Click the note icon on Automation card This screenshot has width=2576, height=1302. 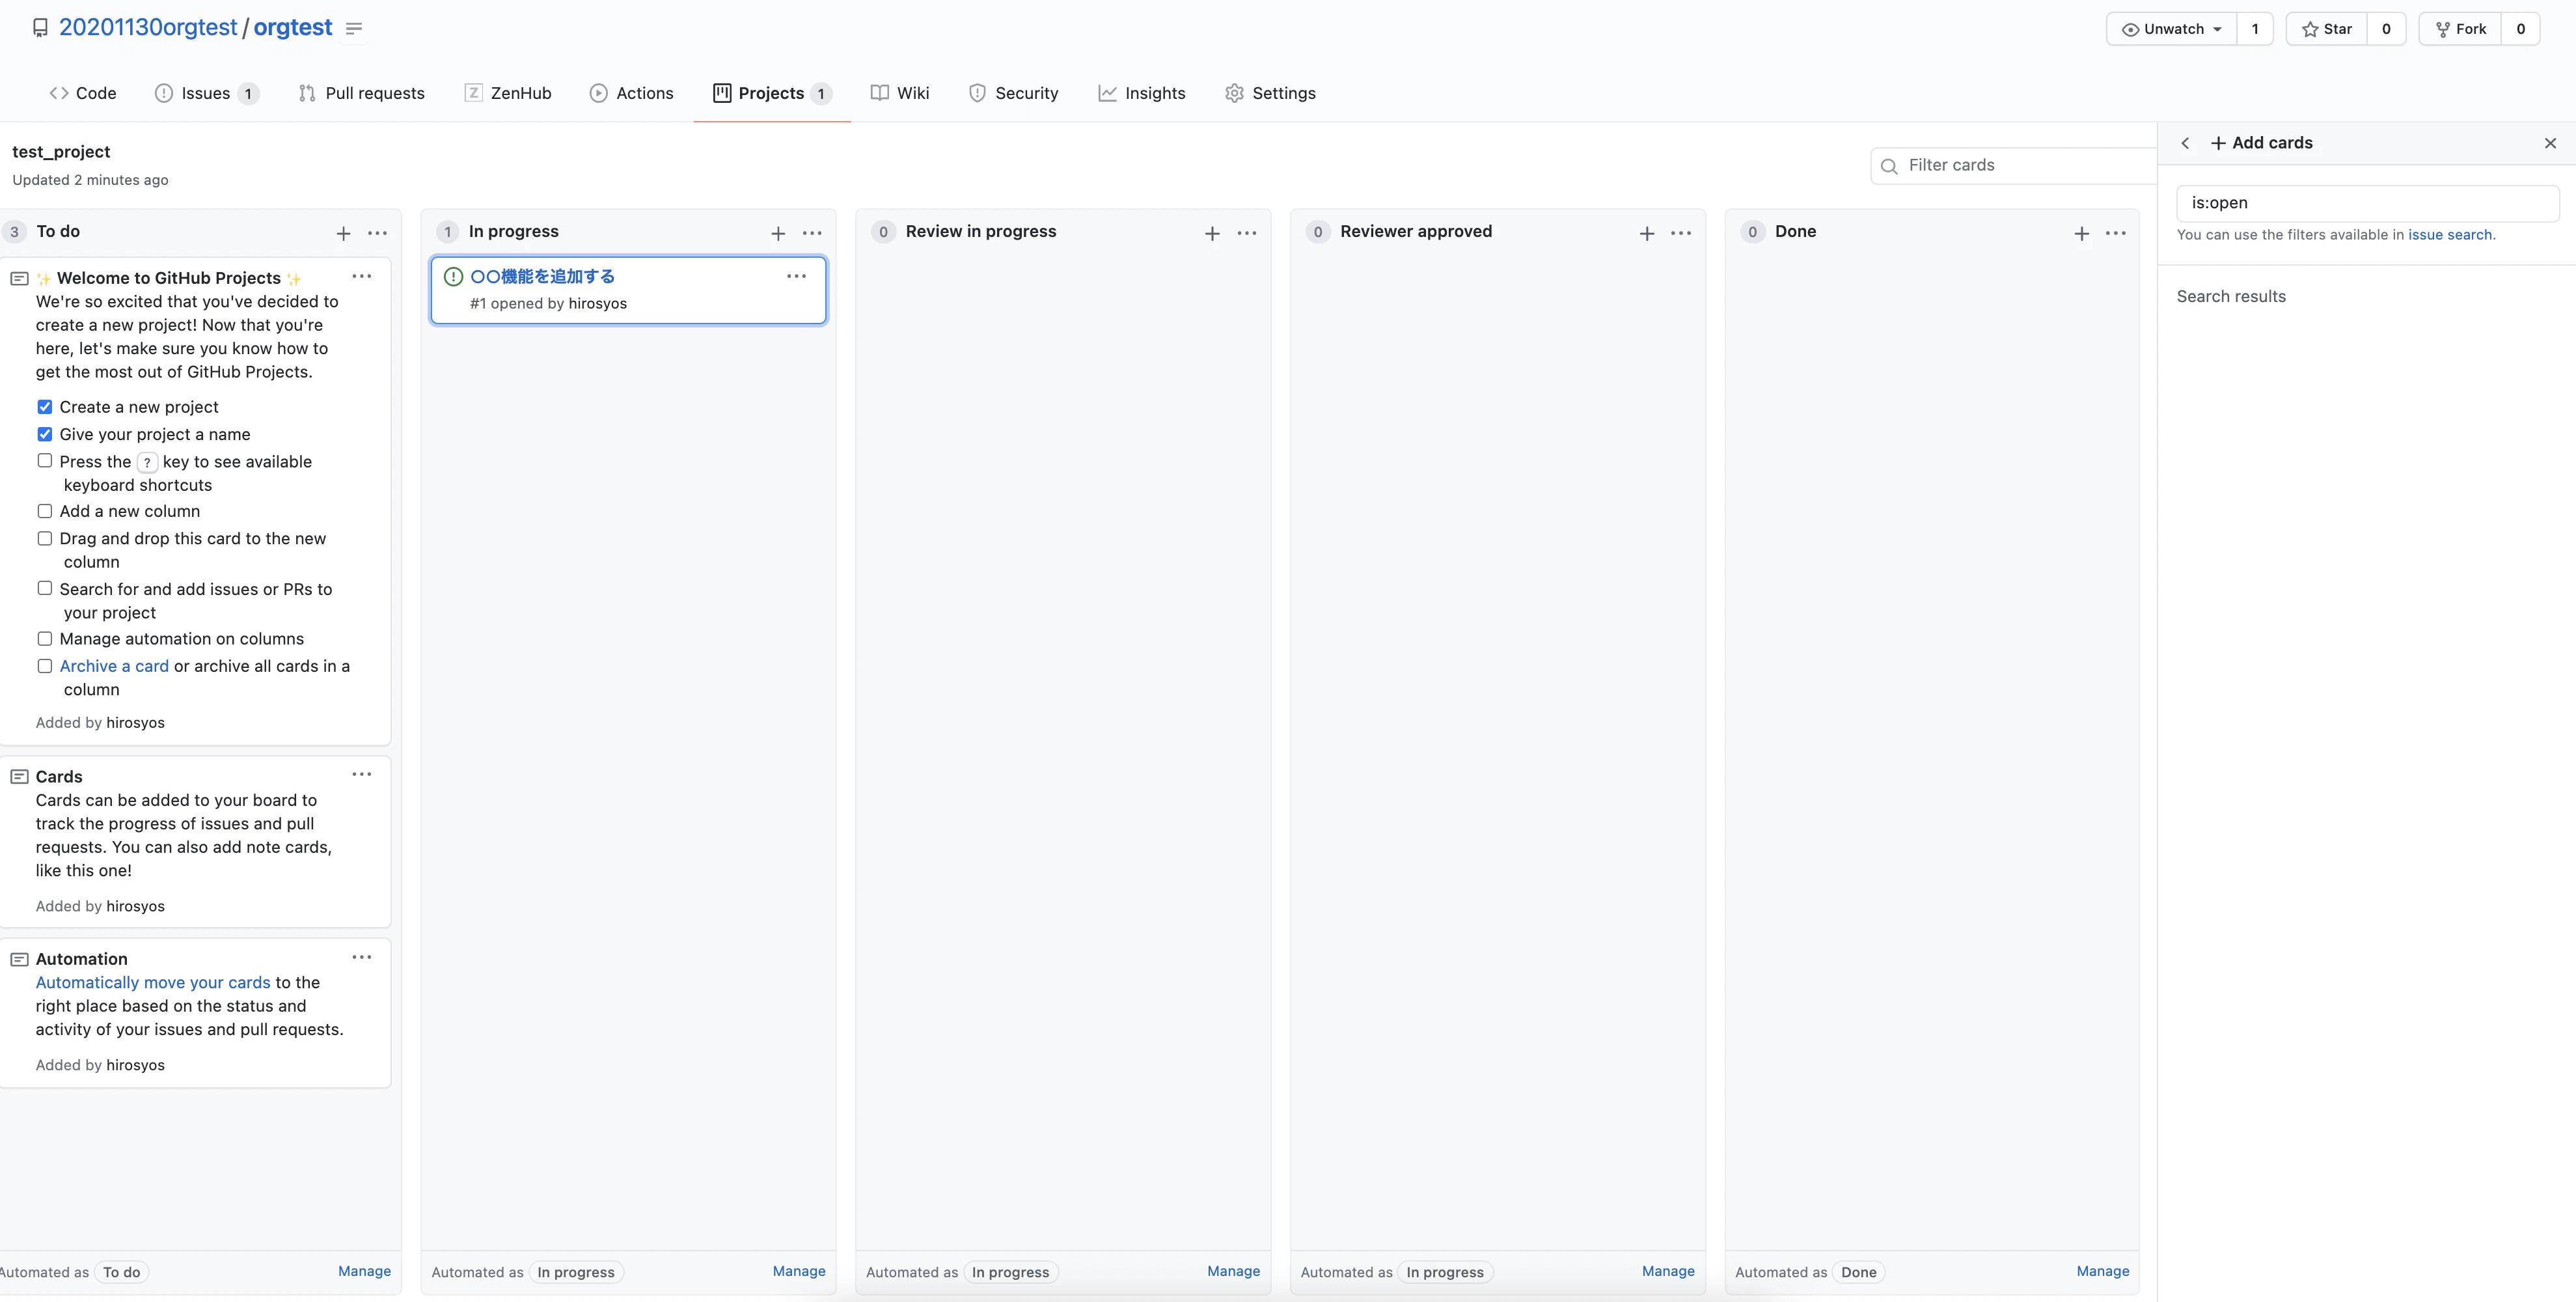coord(19,959)
